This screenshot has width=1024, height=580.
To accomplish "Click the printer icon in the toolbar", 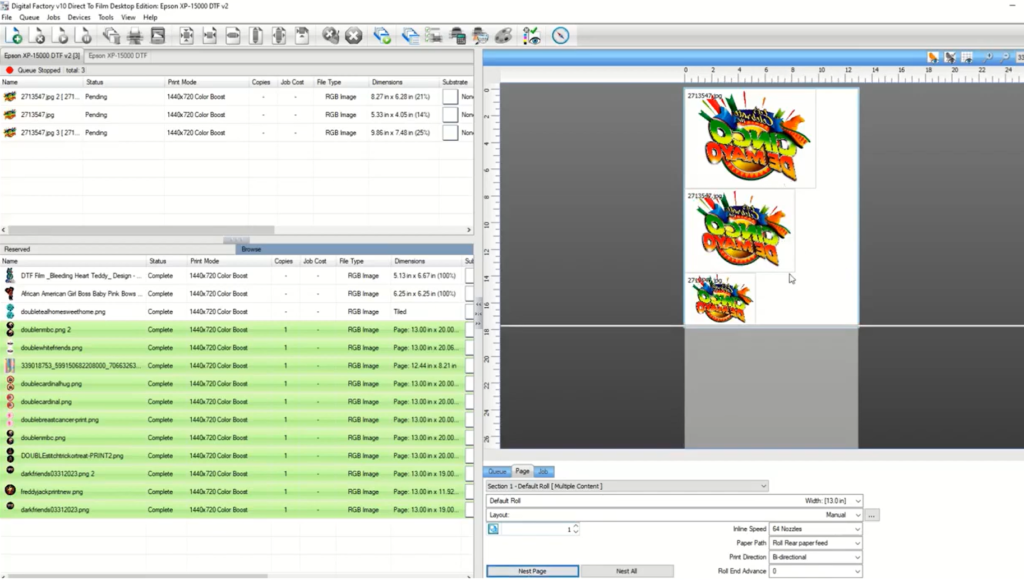I will pyautogui.click(x=135, y=36).
